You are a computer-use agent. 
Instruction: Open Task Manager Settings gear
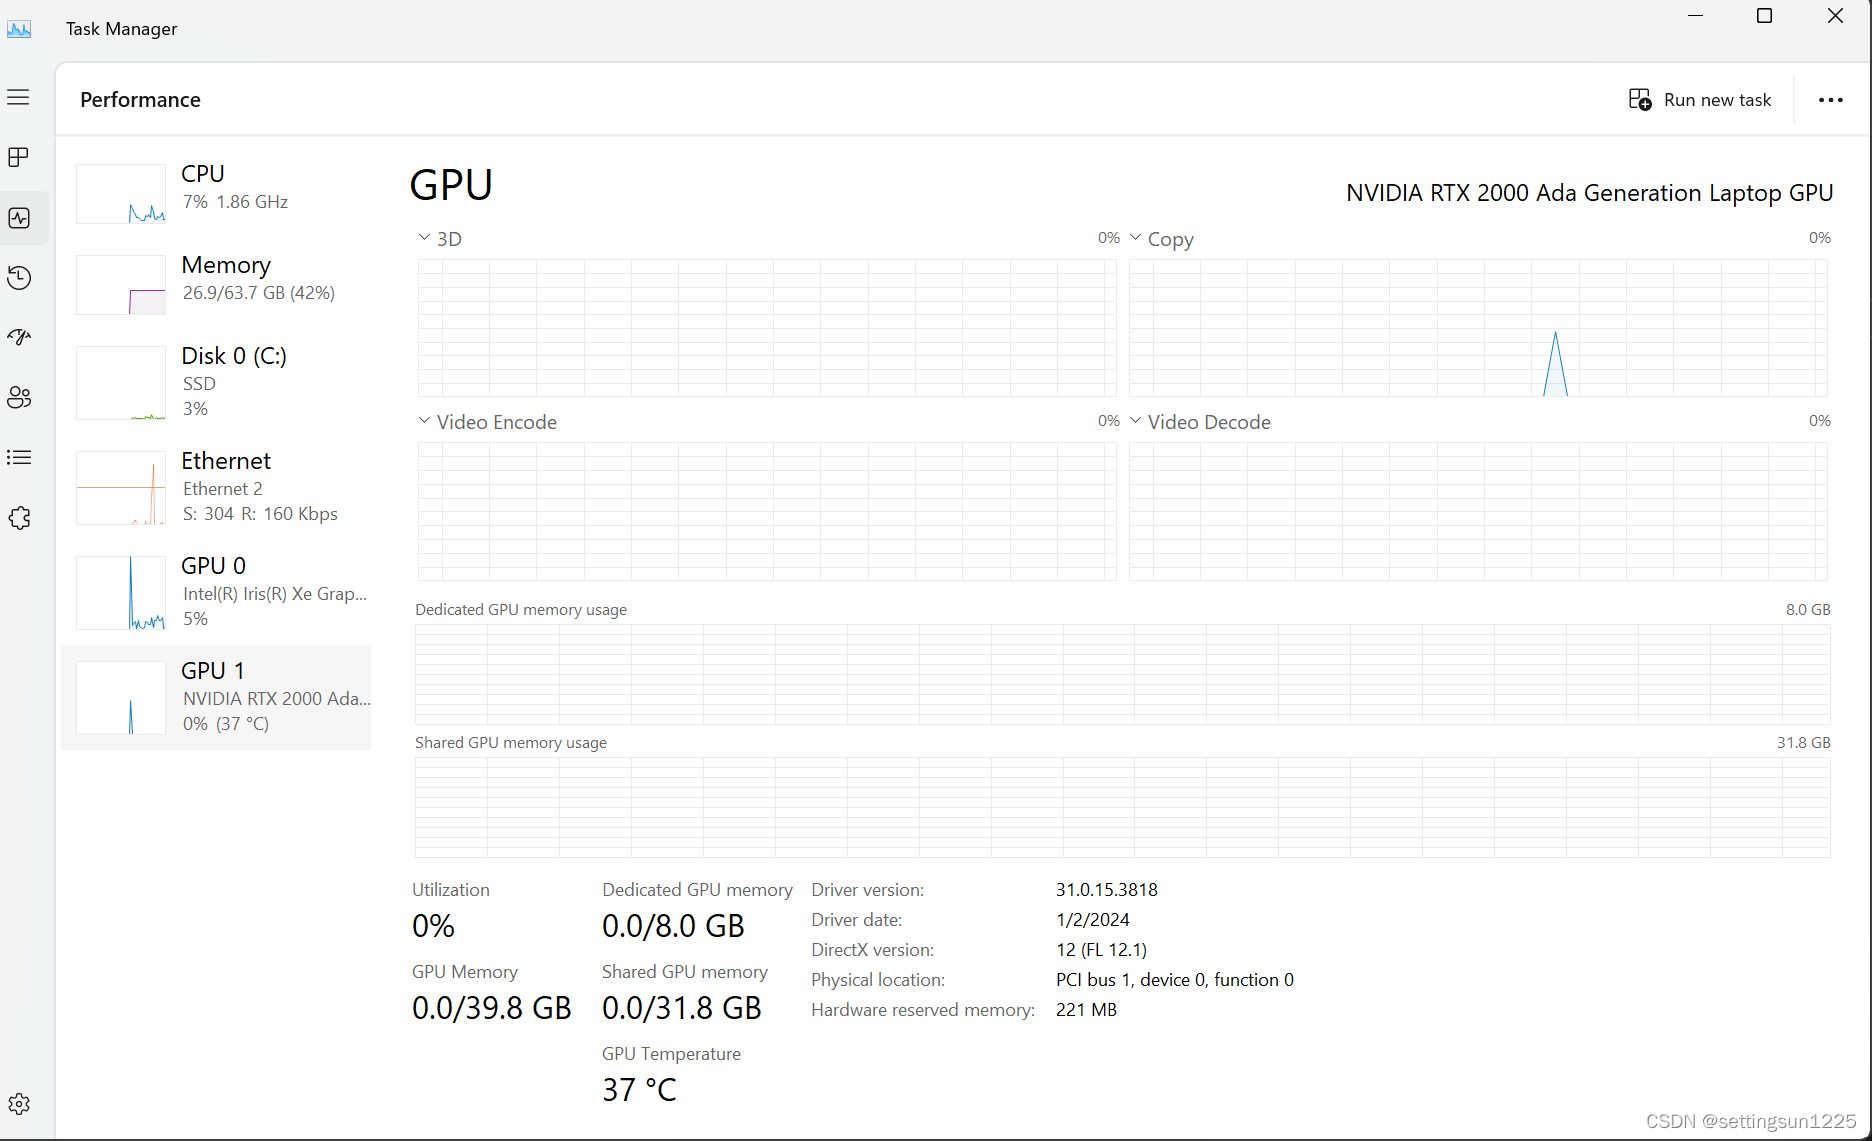[x=19, y=1104]
